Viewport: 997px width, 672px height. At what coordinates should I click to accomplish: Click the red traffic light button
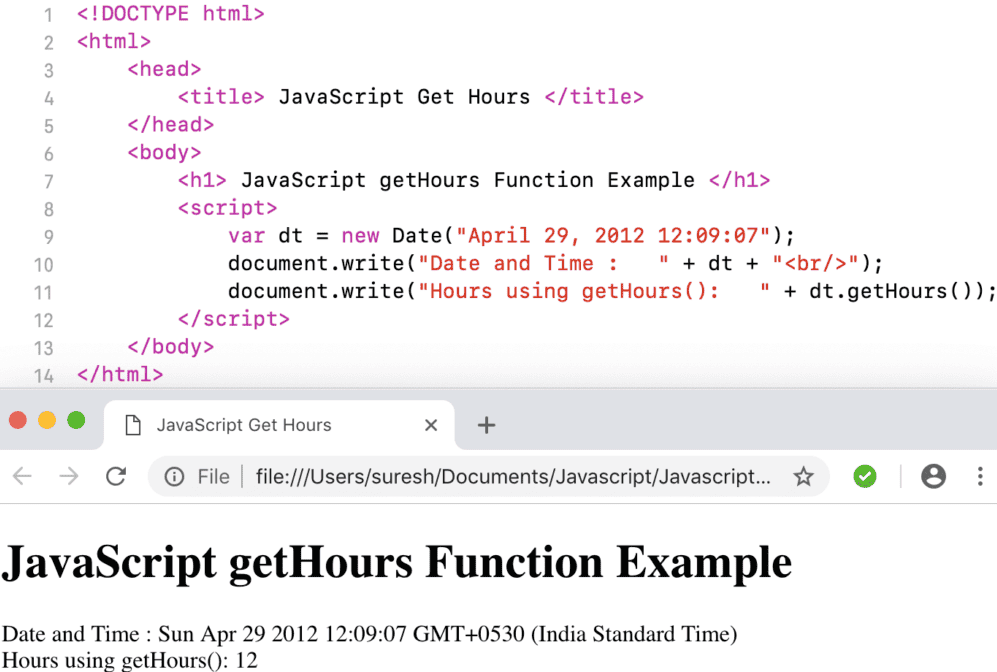[x=17, y=421]
